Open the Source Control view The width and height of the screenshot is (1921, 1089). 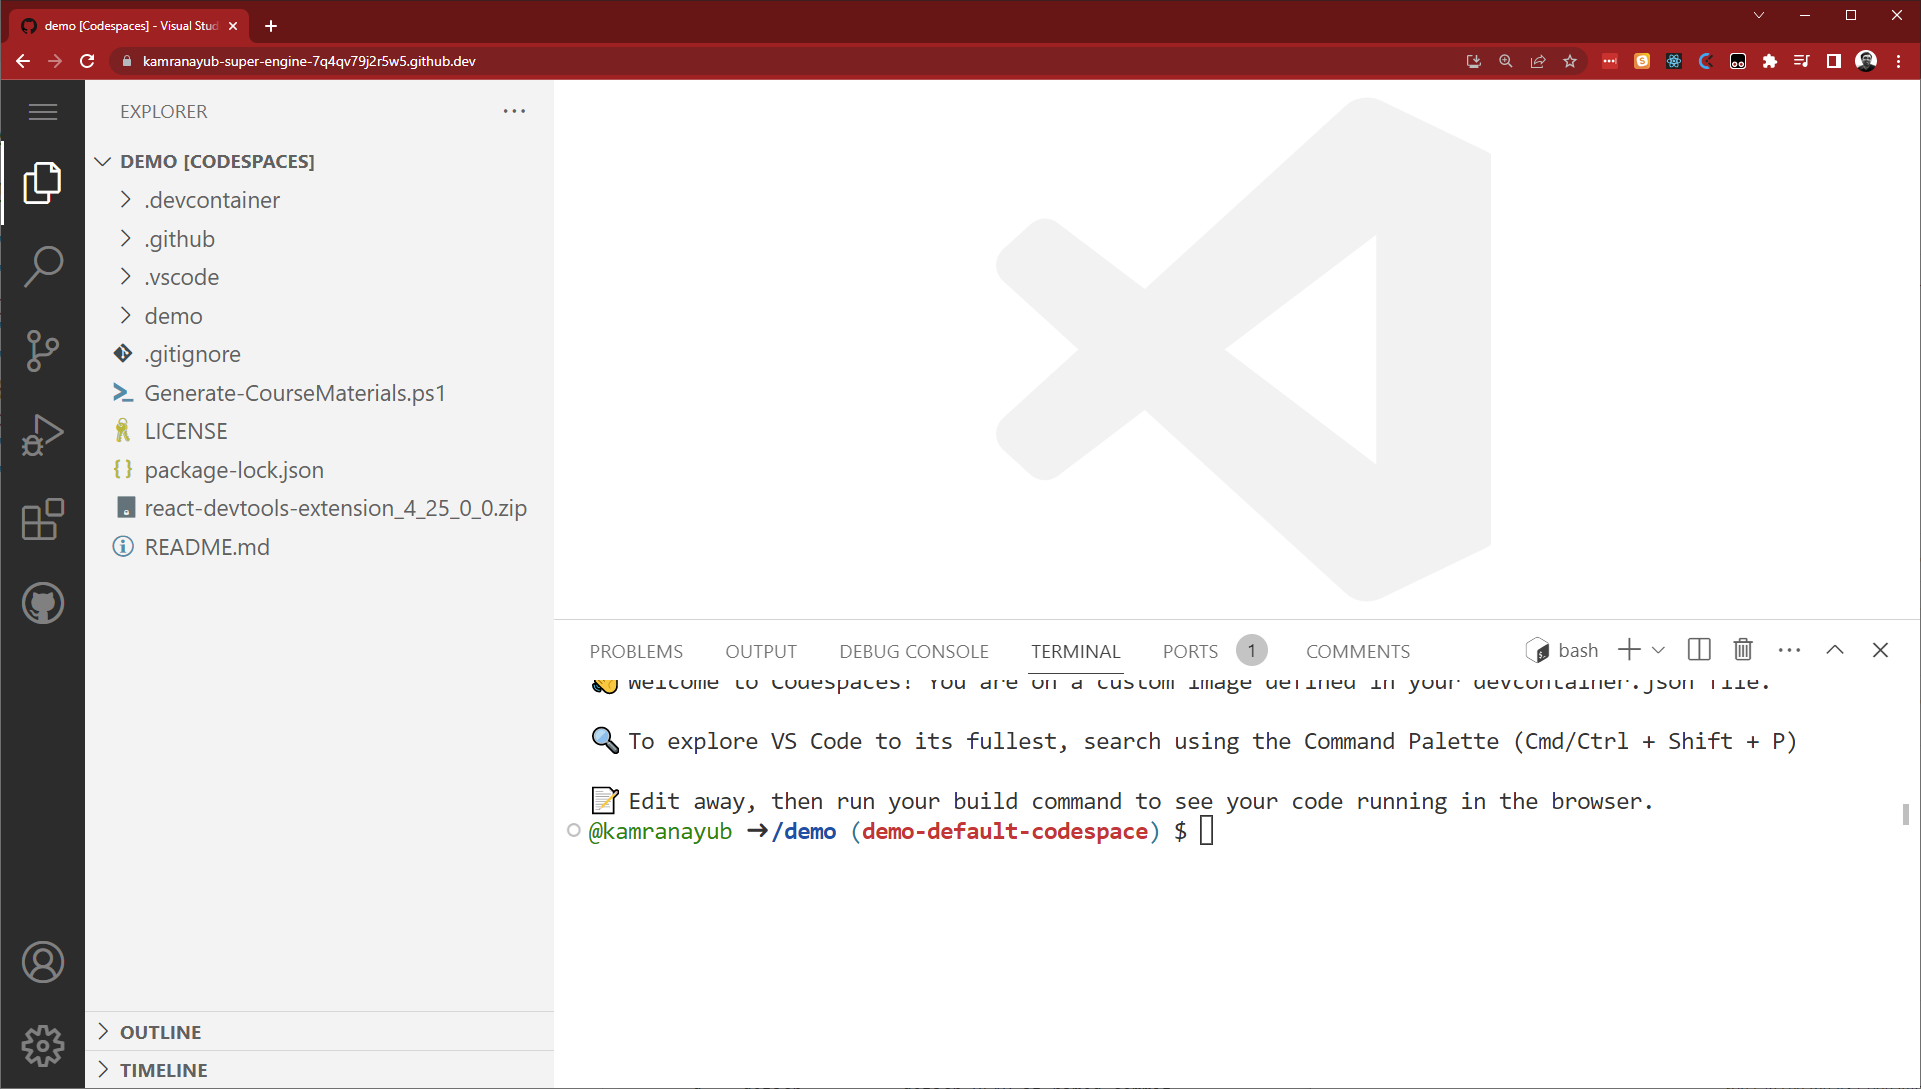(43, 351)
